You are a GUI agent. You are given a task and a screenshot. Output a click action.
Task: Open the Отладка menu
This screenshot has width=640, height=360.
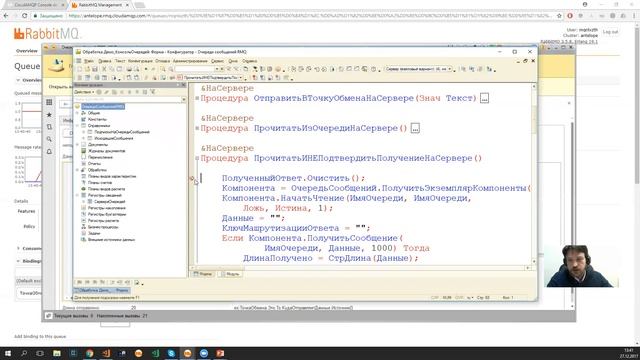[162, 61]
